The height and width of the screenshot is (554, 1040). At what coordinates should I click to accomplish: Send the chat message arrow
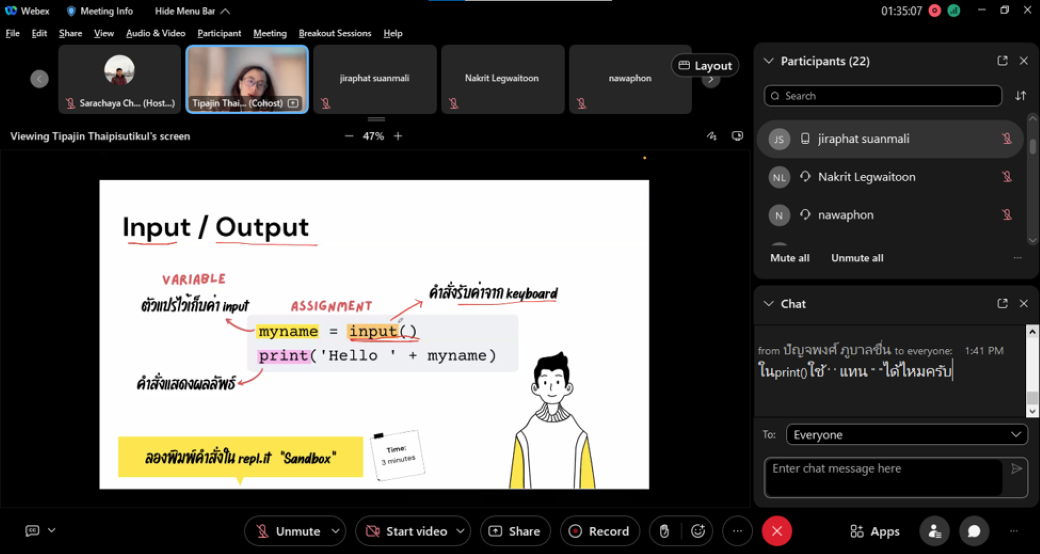[x=1016, y=469]
